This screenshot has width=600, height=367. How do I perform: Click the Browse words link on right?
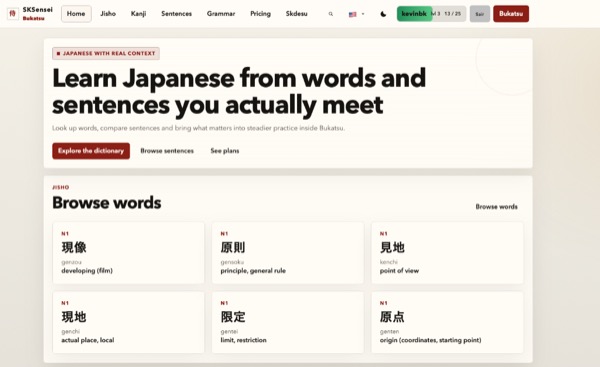coord(496,207)
